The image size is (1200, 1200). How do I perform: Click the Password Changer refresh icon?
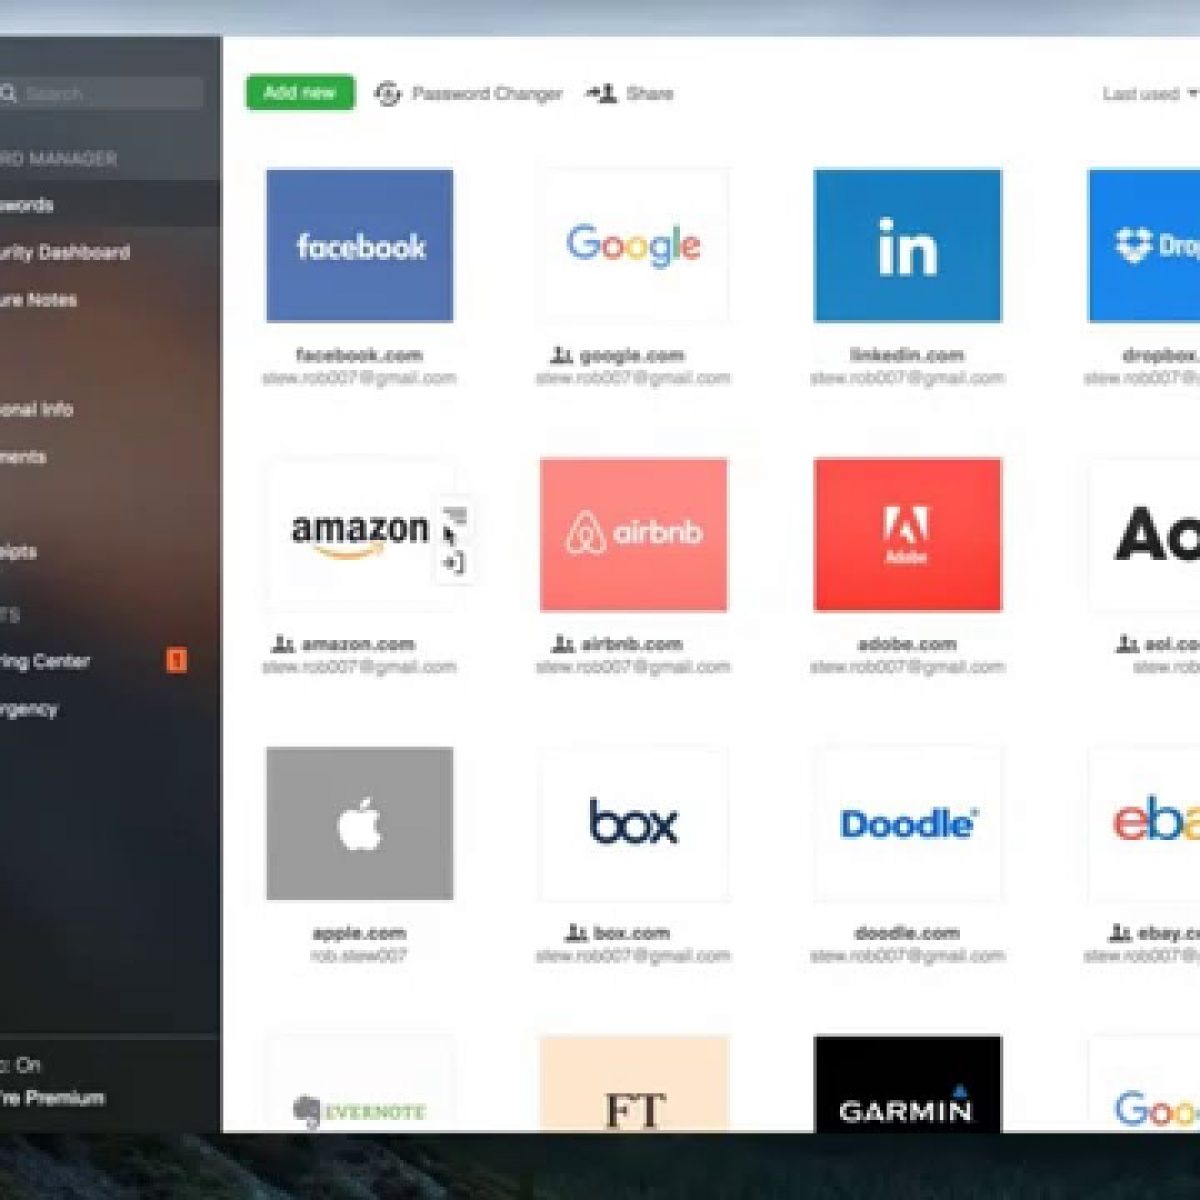point(387,94)
